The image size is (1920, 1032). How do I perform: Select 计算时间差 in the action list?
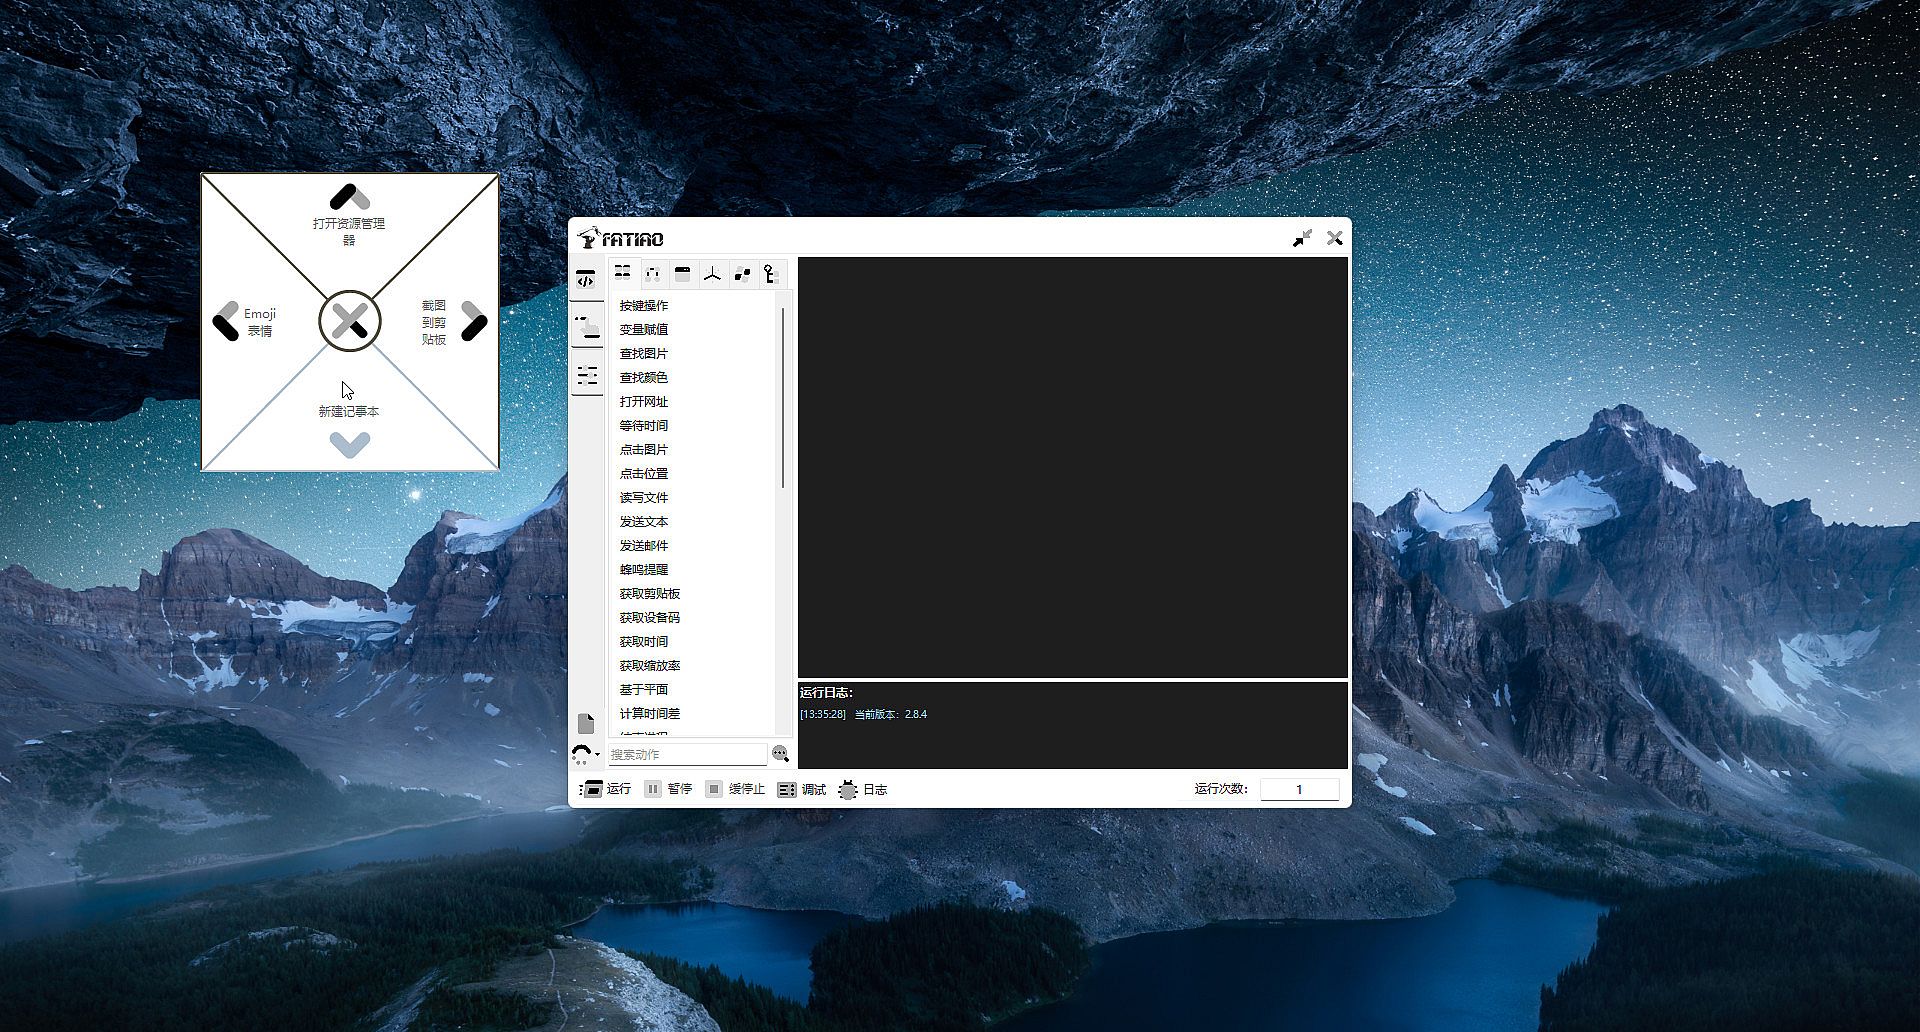649,714
